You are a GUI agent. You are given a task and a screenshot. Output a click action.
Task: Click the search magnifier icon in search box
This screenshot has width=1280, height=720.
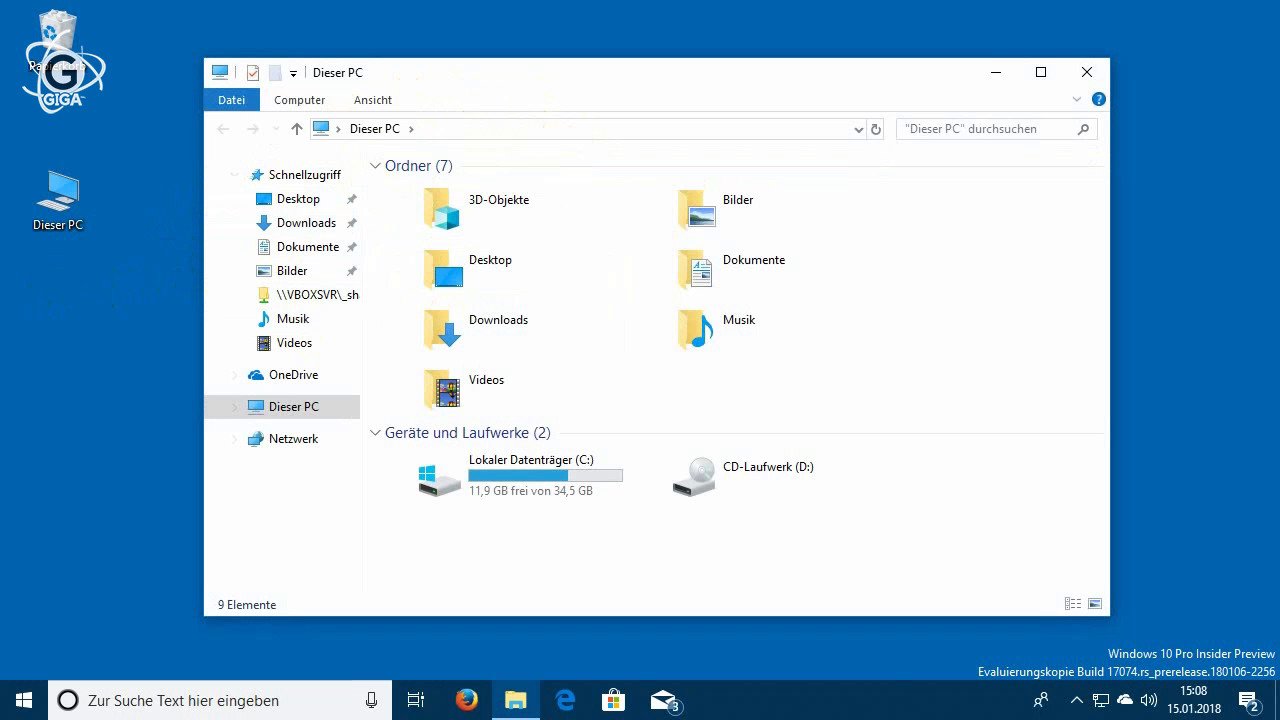pyautogui.click(x=1083, y=129)
